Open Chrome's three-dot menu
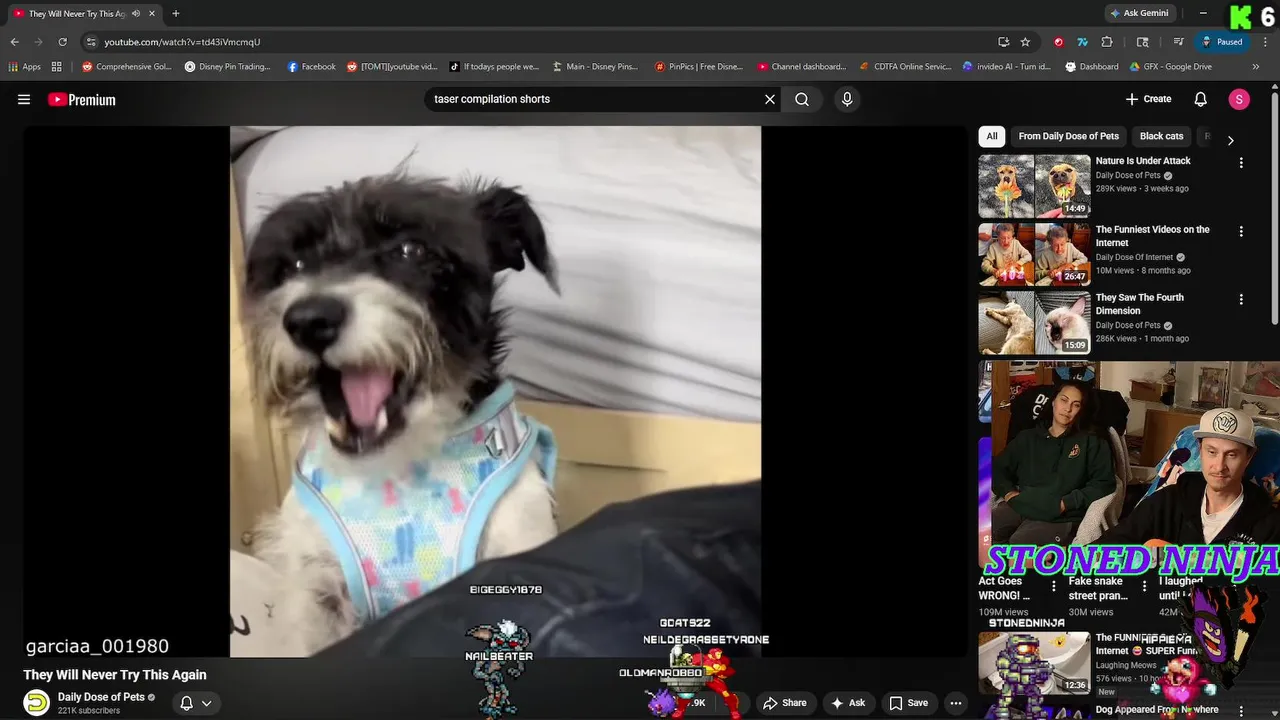 click(x=1265, y=42)
